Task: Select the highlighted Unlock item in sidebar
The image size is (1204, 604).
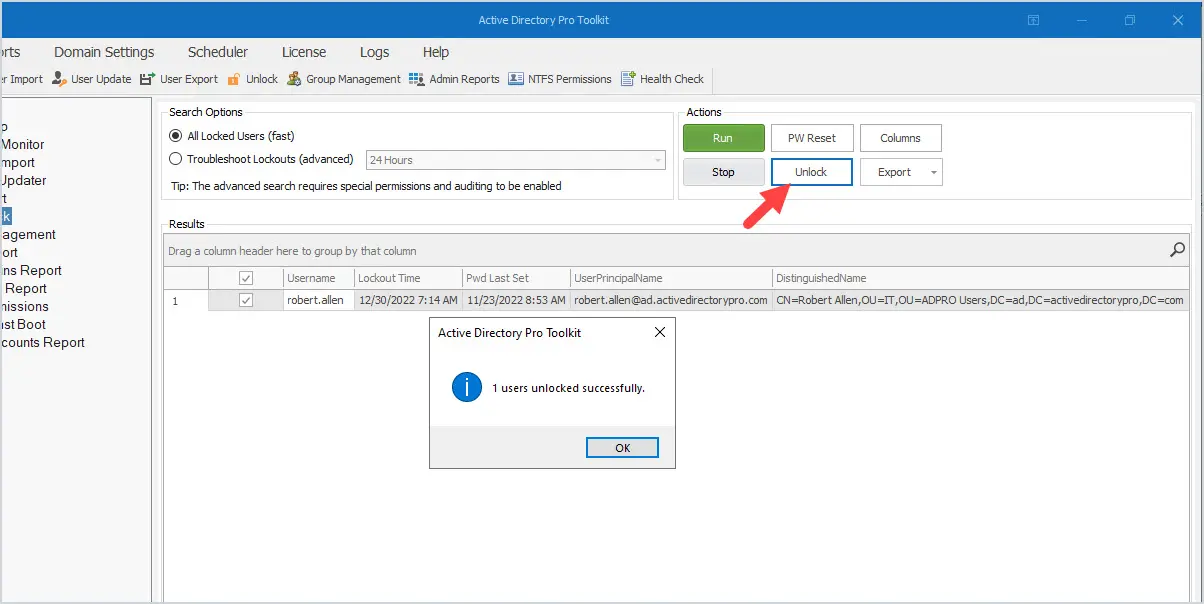Action: click(6, 216)
